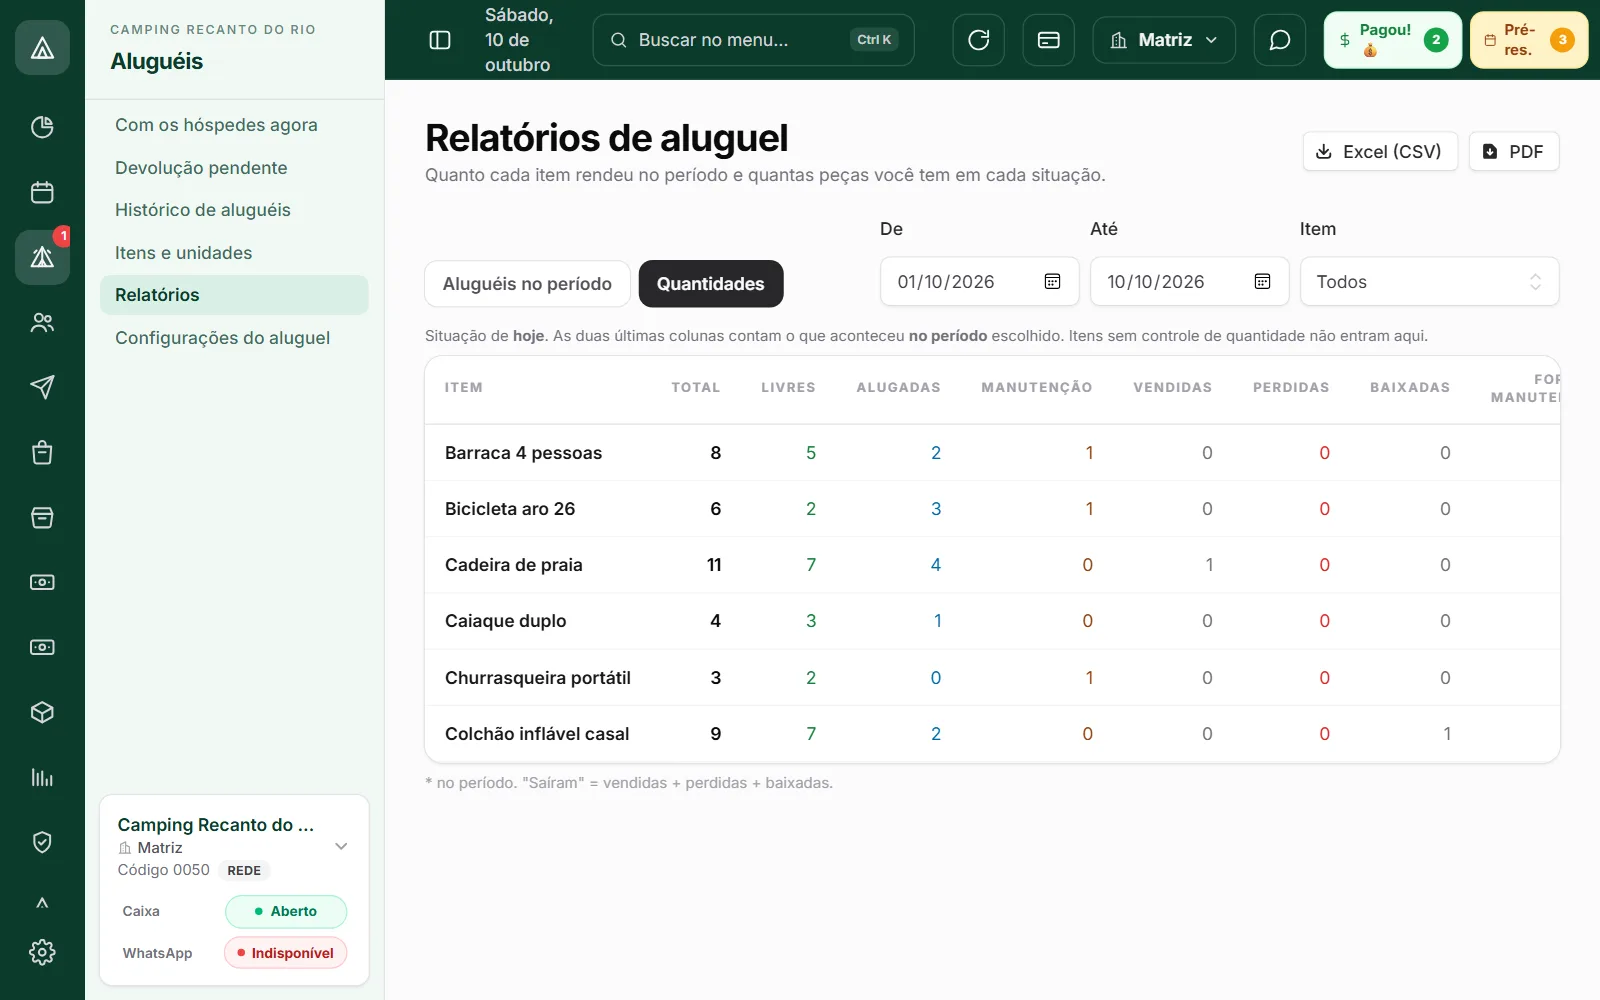The image size is (1600, 1000).
Task: Open the shield check sidebar icon
Action: tap(42, 842)
